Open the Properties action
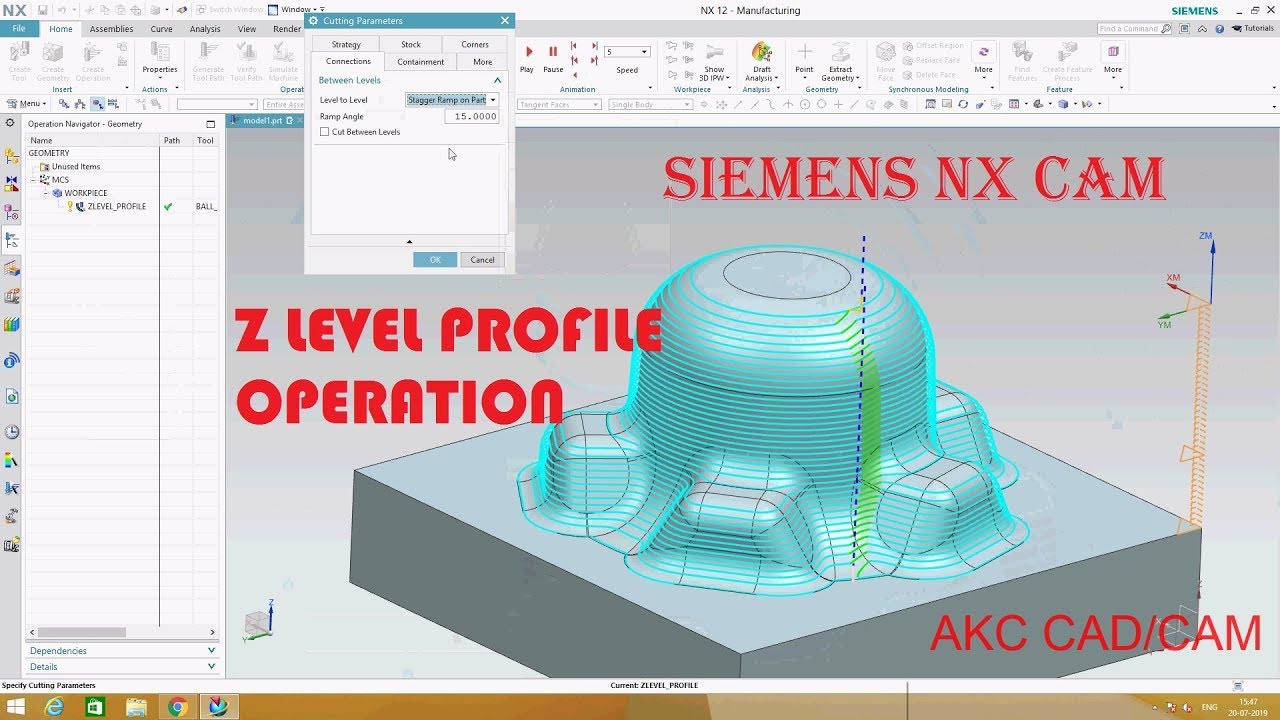Image resolution: width=1280 pixels, height=720 pixels. pos(160,58)
